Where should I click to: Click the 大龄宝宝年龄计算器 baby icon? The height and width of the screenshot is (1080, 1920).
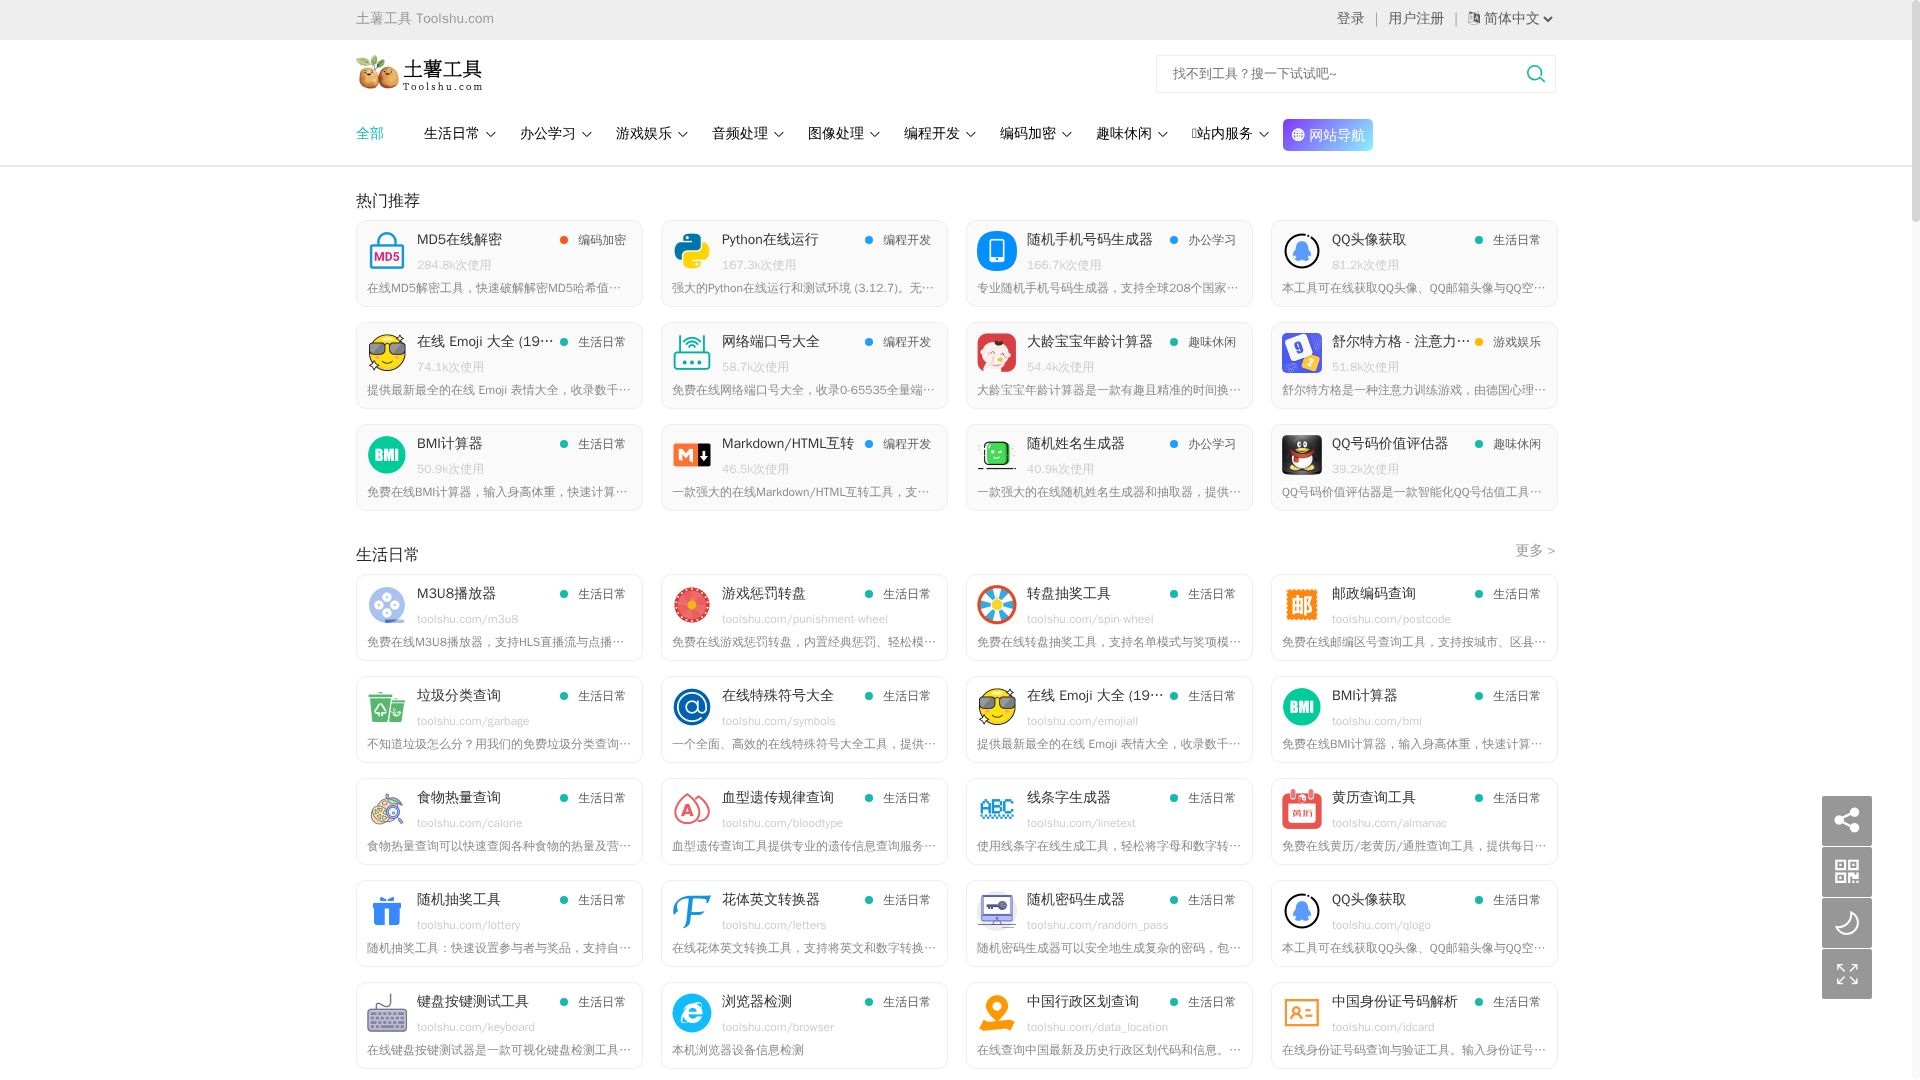coord(997,353)
